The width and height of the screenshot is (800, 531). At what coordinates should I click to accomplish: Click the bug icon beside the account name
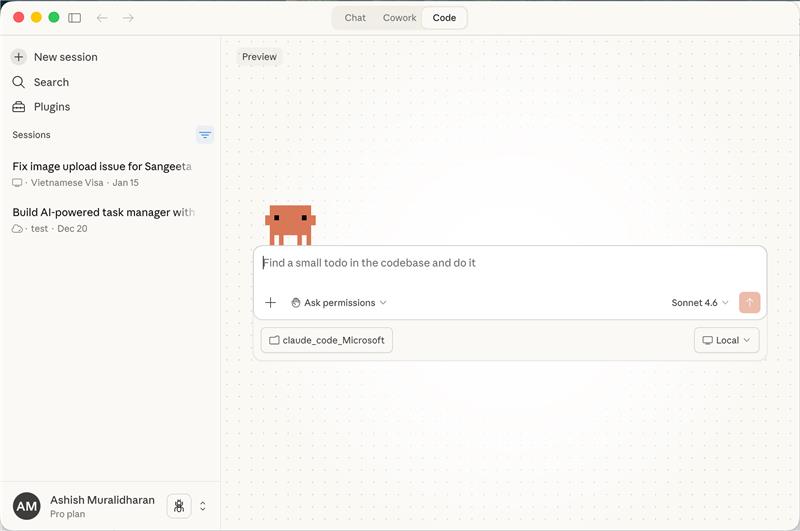[x=179, y=506]
